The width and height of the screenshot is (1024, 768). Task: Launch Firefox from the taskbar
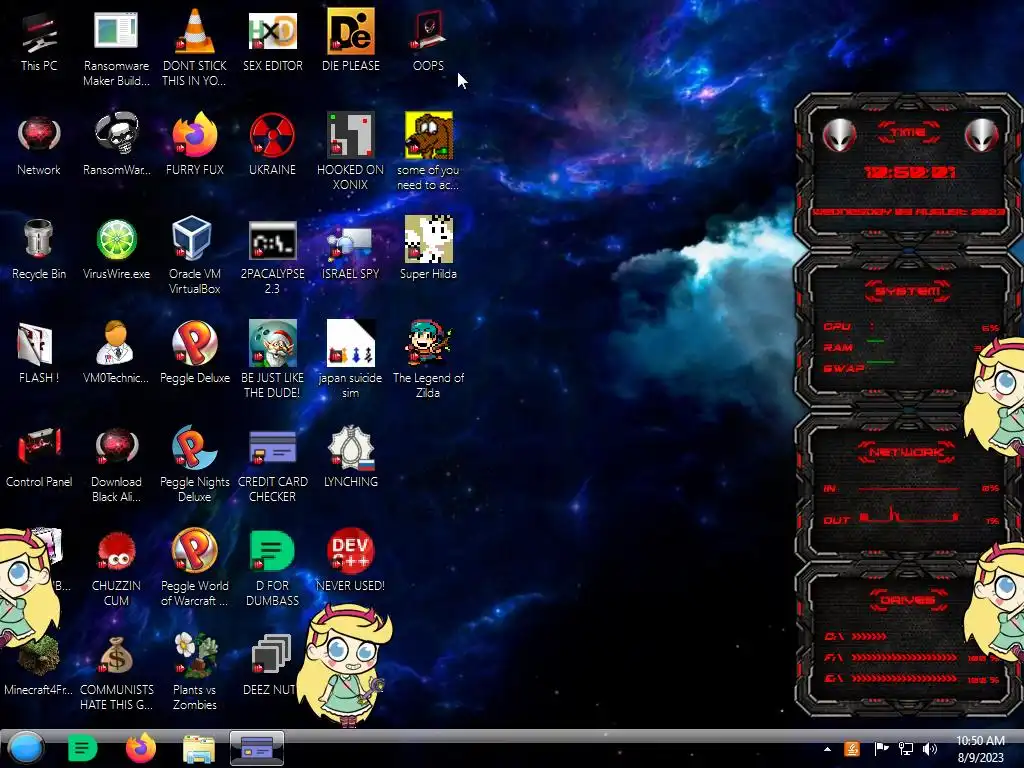[140, 748]
